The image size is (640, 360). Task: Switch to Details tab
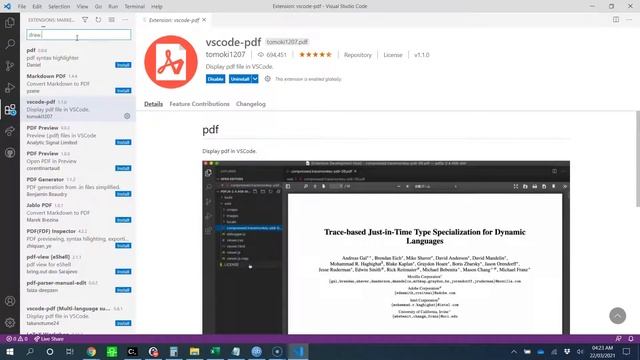coord(153,104)
